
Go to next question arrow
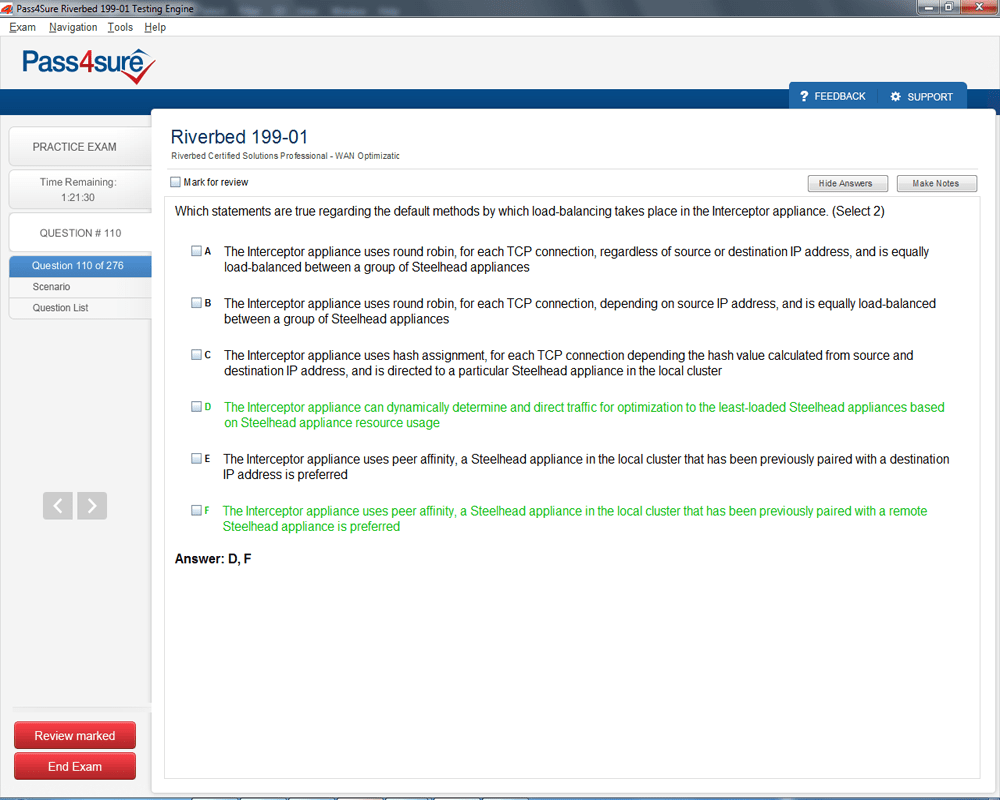tap(92, 506)
